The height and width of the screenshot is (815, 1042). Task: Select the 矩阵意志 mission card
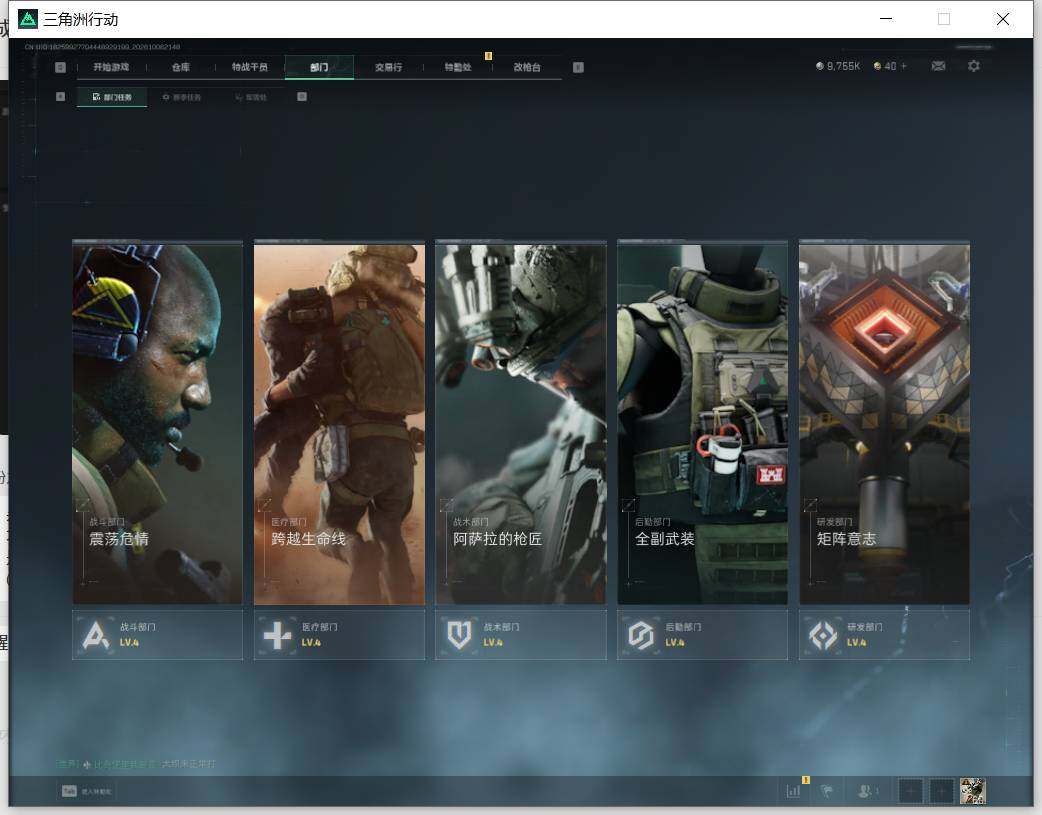tap(885, 423)
